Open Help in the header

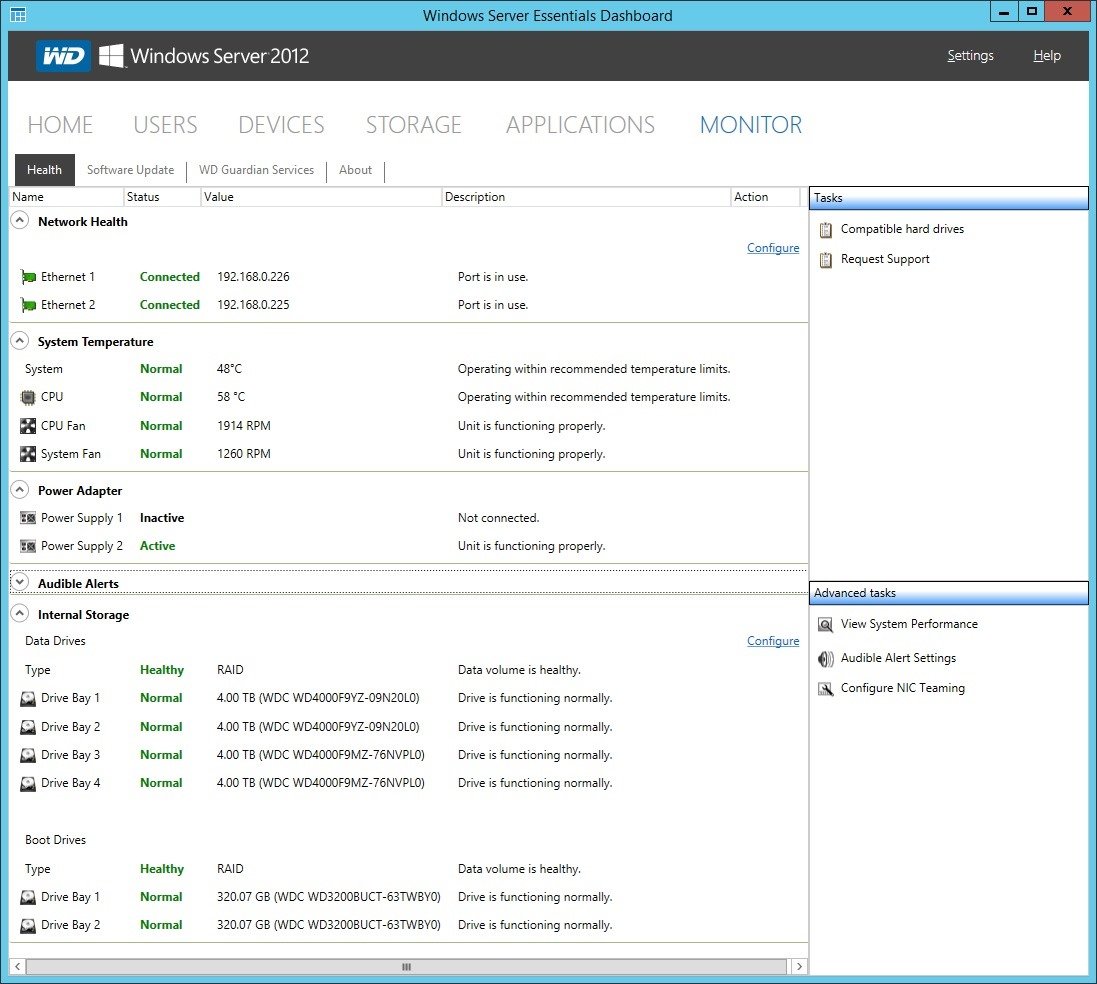pyautogui.click(x=1047, y=55)
